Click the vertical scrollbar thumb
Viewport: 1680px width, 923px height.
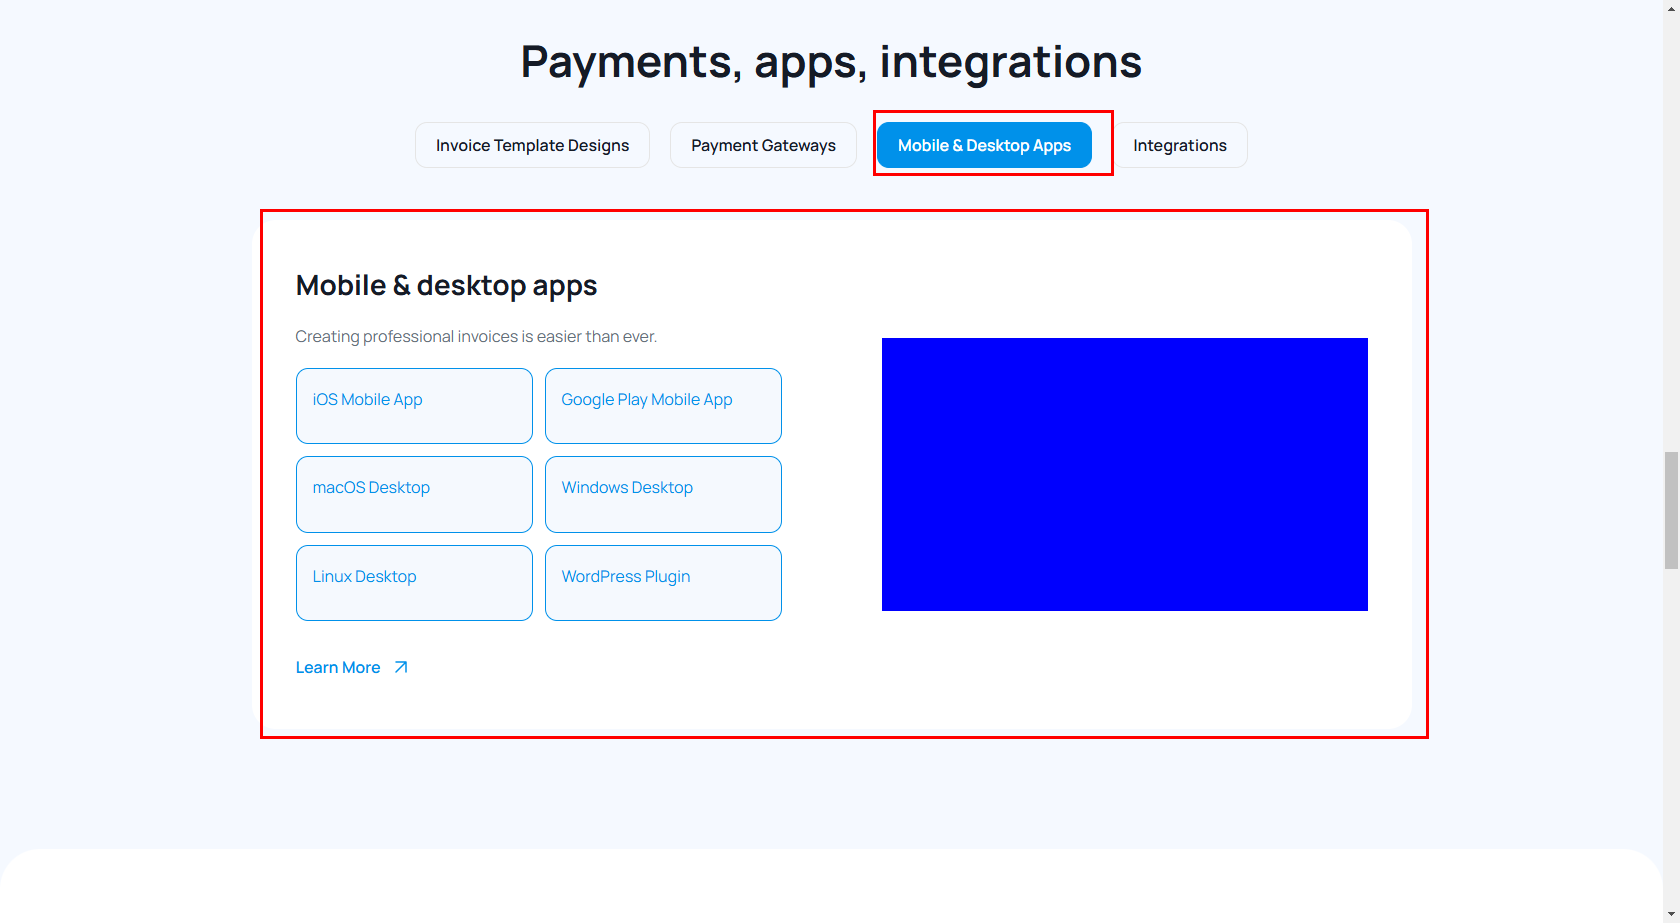1671,510
